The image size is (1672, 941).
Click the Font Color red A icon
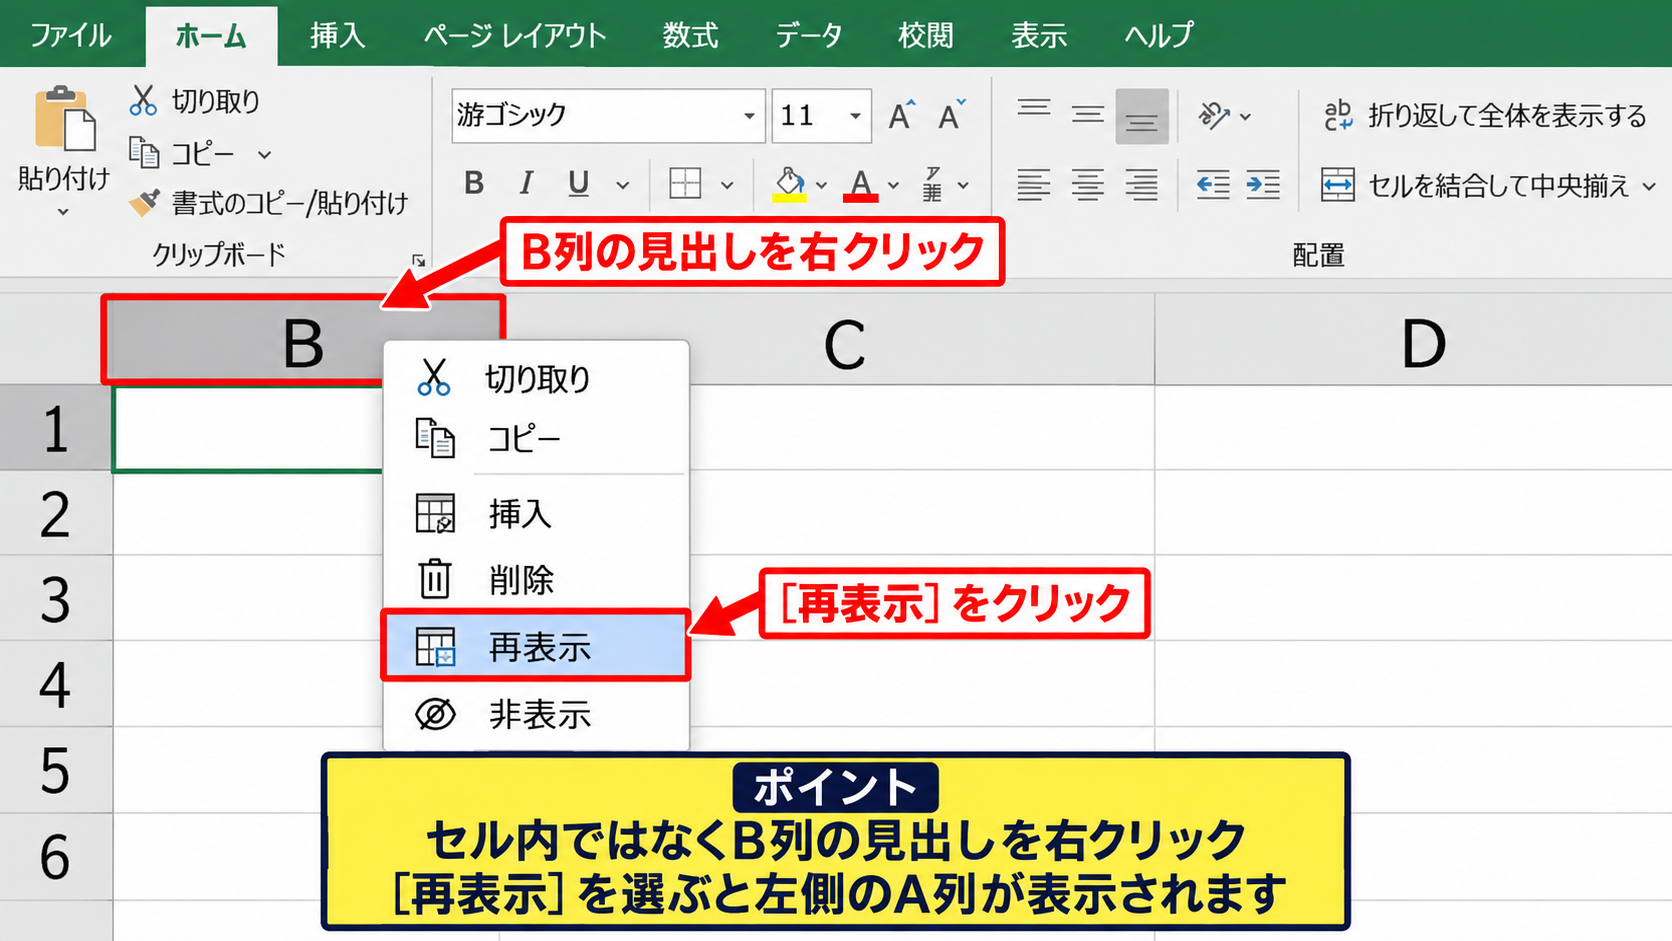[x=861, y=184]
